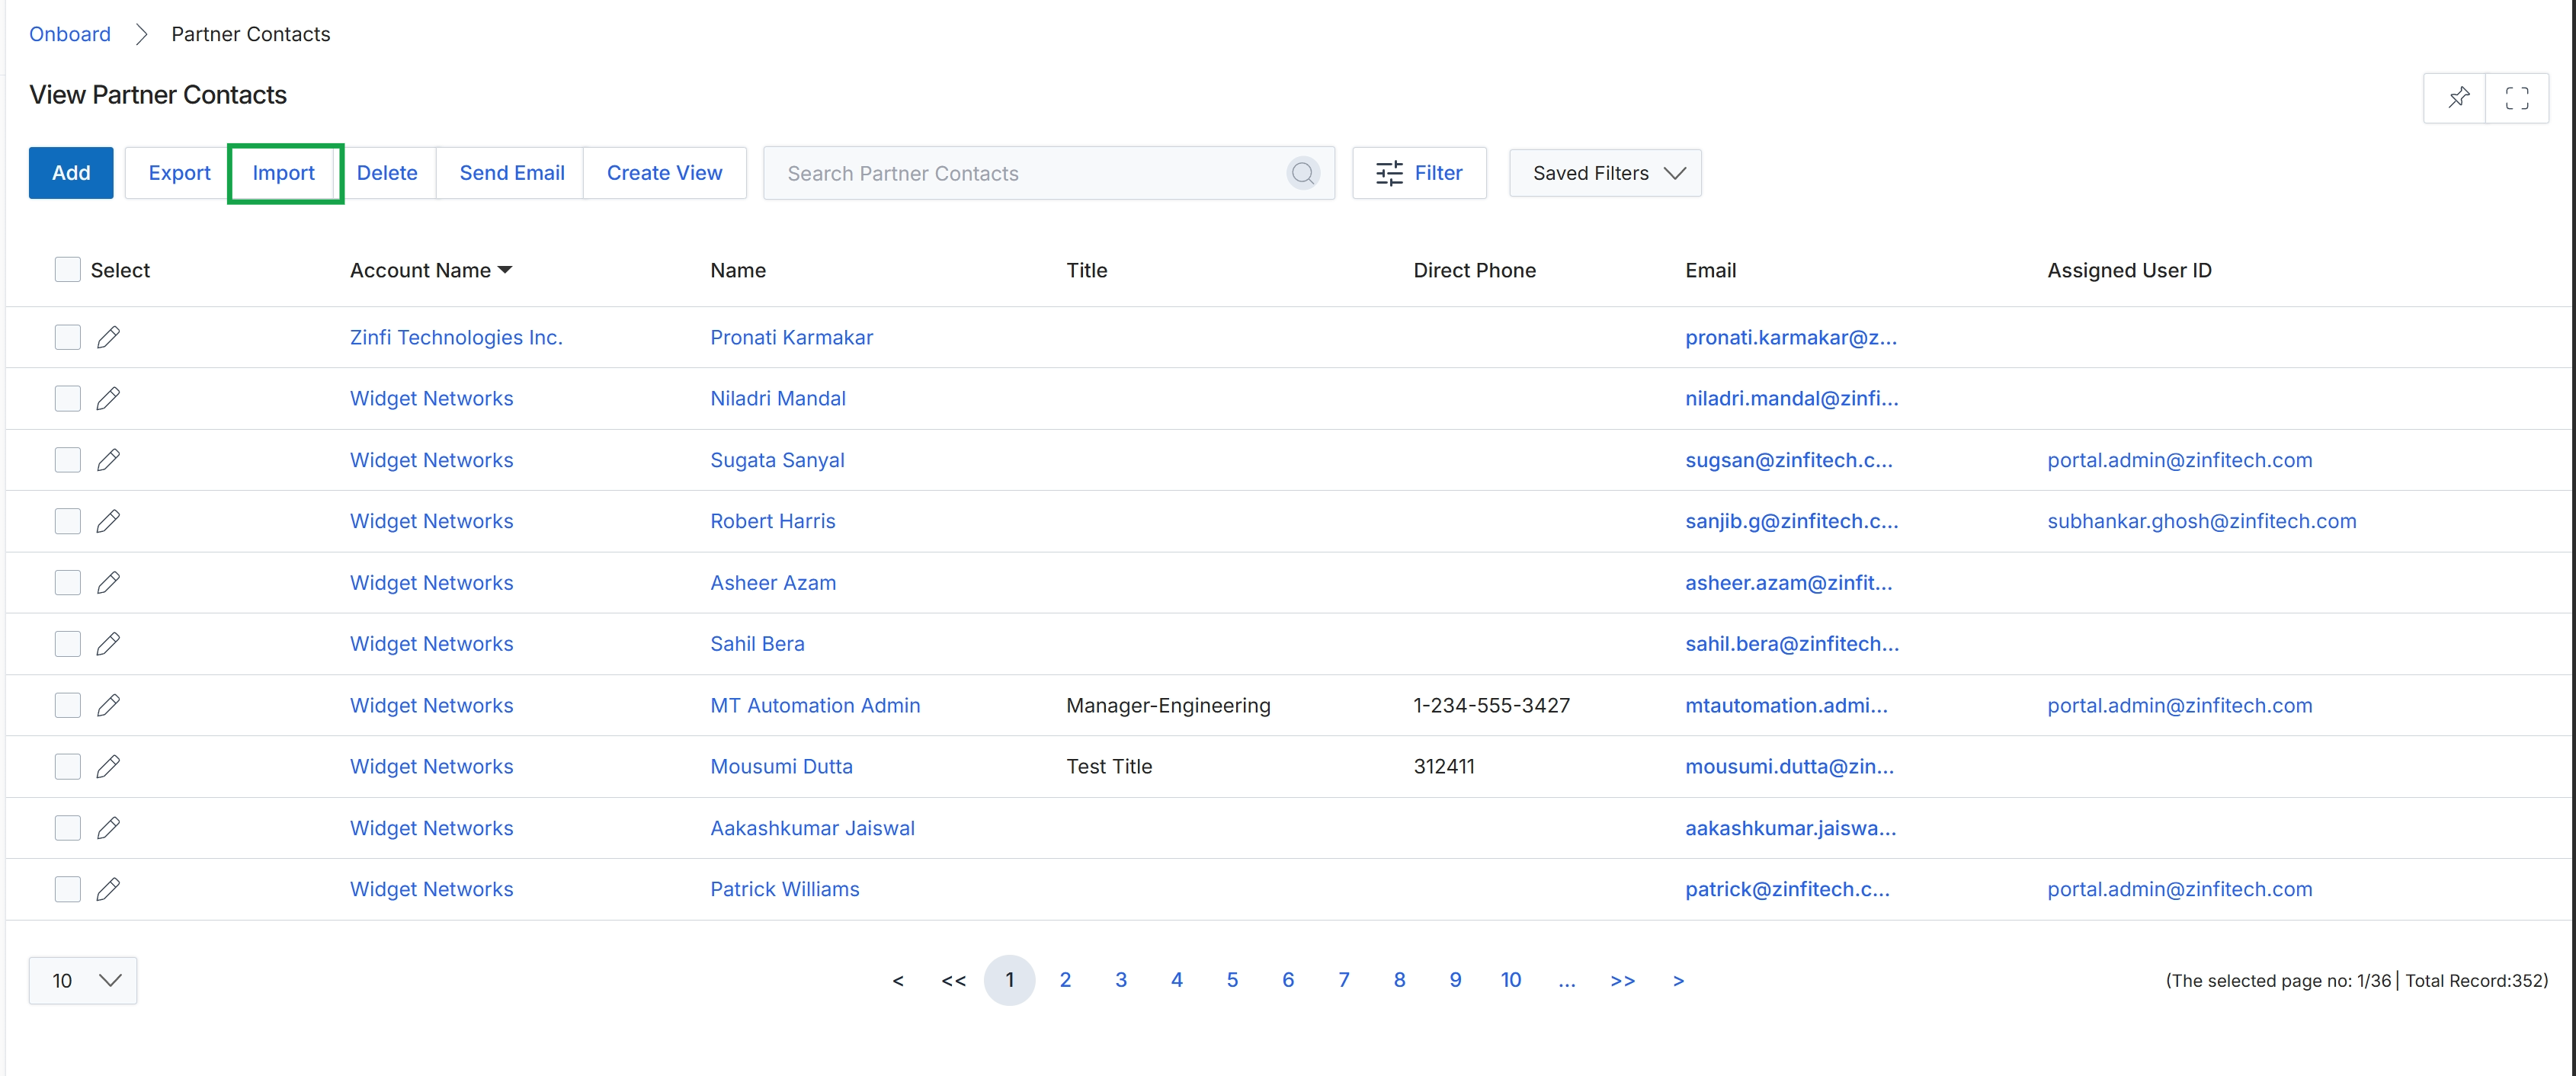Click the Email column header
The image size is (2576, 1076).
1710,270
